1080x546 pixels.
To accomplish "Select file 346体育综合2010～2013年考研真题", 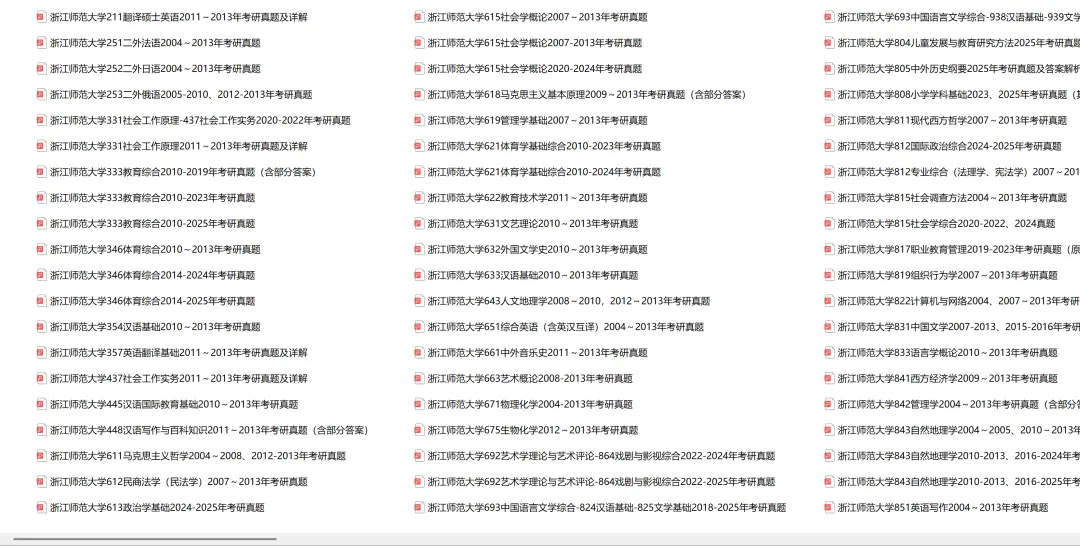I will (149, 249).
